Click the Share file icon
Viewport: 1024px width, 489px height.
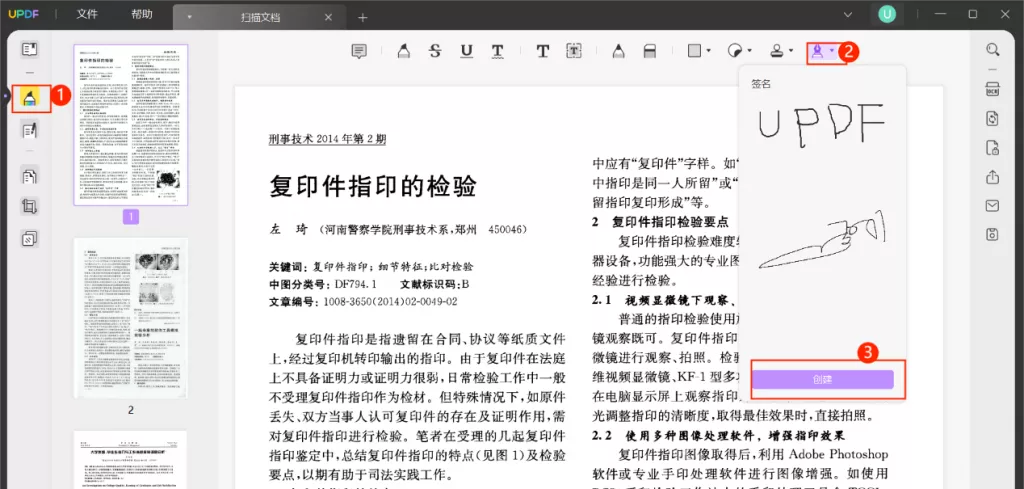coord(992,177)
